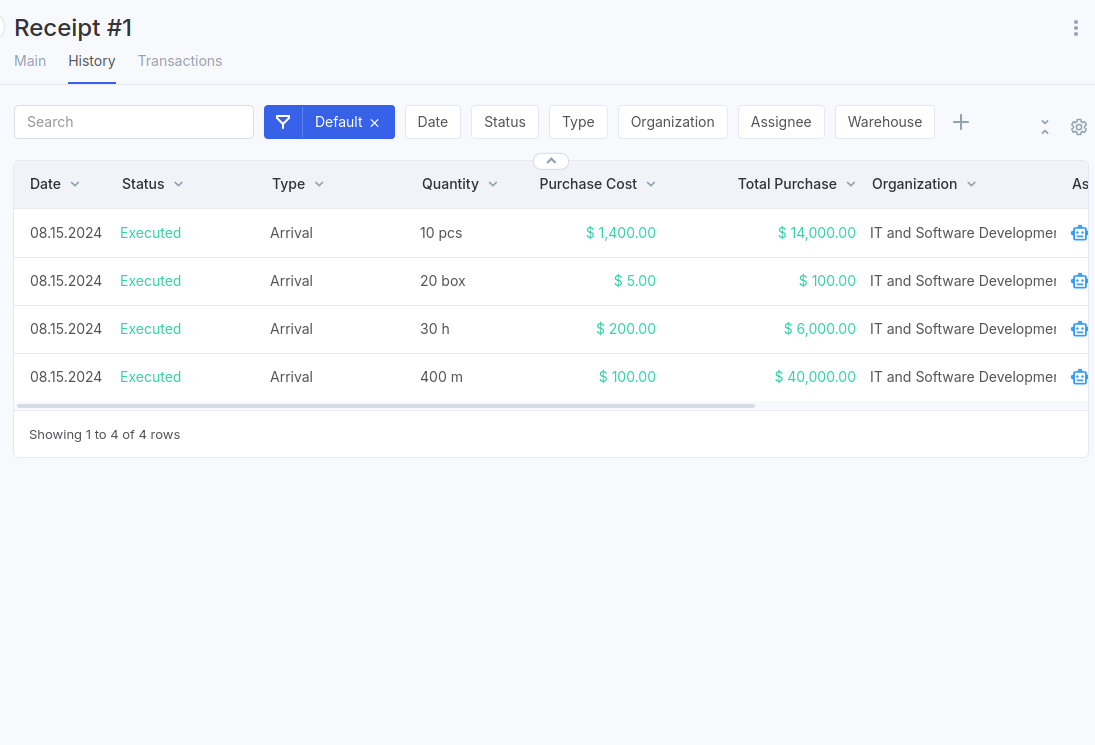1095x745 pixels.
Task: Click the Organization filter button
Action: click(x=672, y=122)
